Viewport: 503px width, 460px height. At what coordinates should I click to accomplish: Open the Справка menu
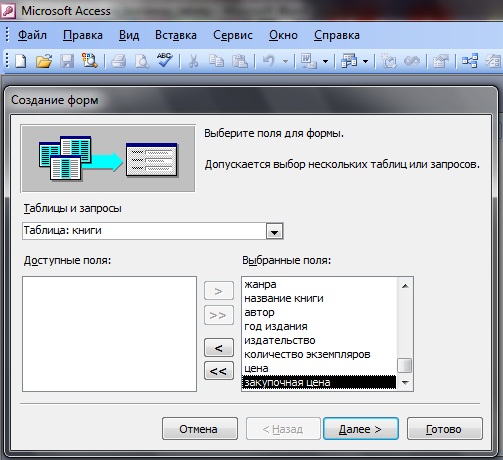[x=337, y=35]
